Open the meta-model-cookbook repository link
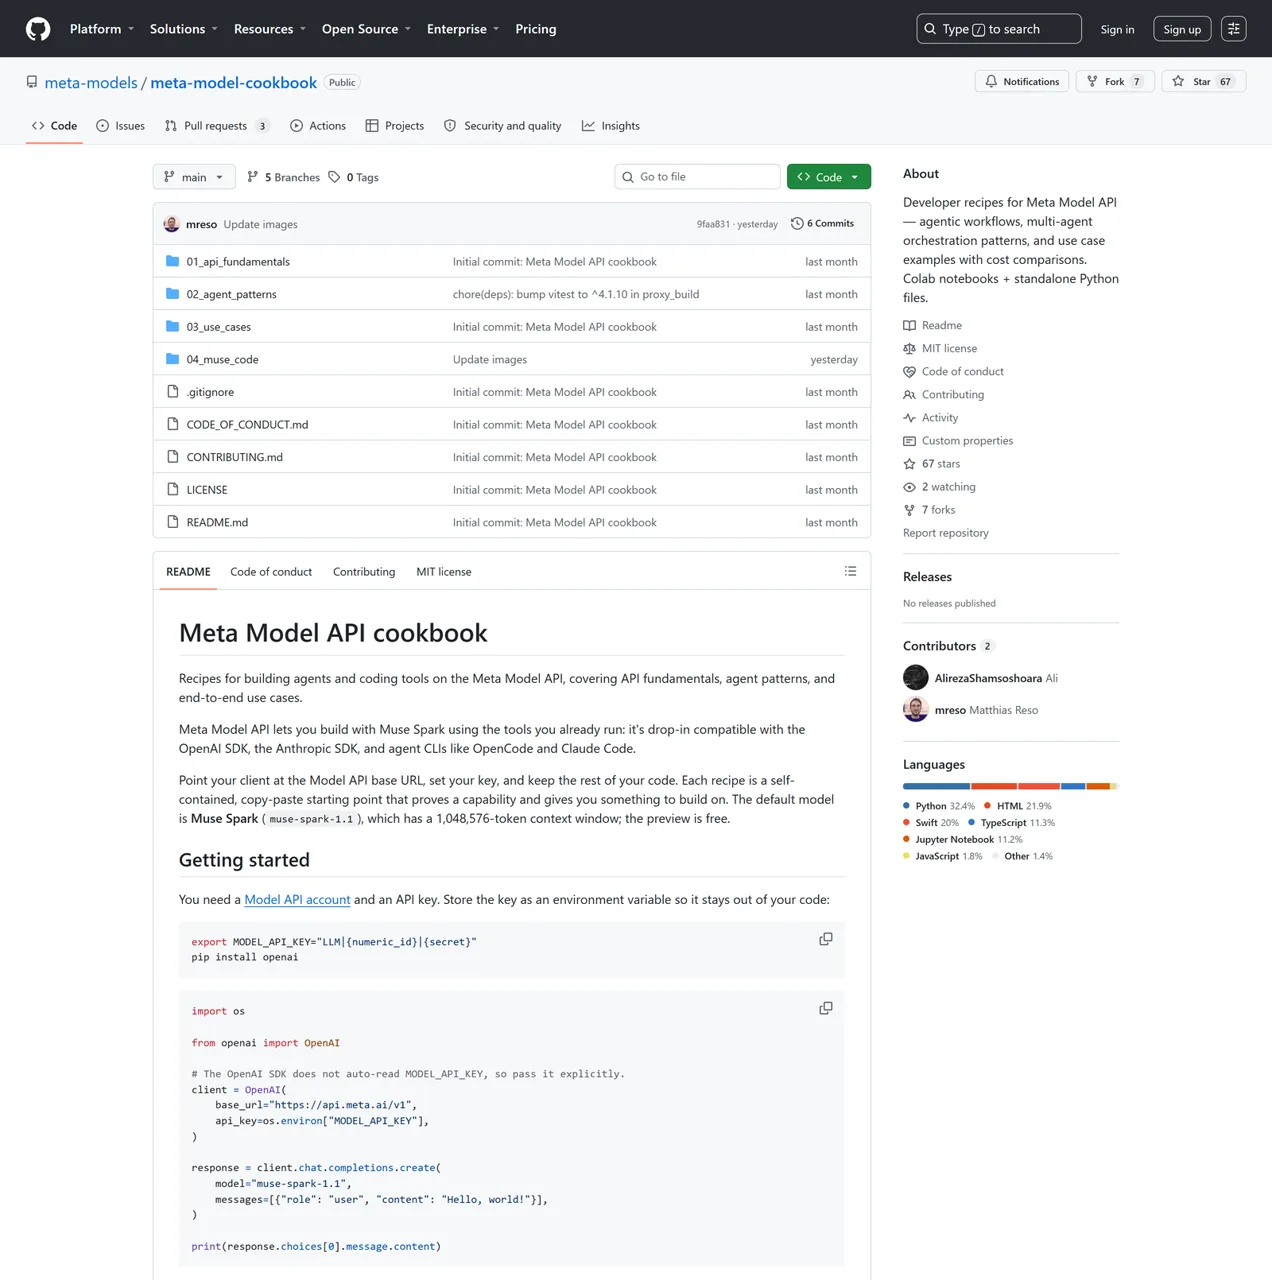 click(x=234, y=83)
